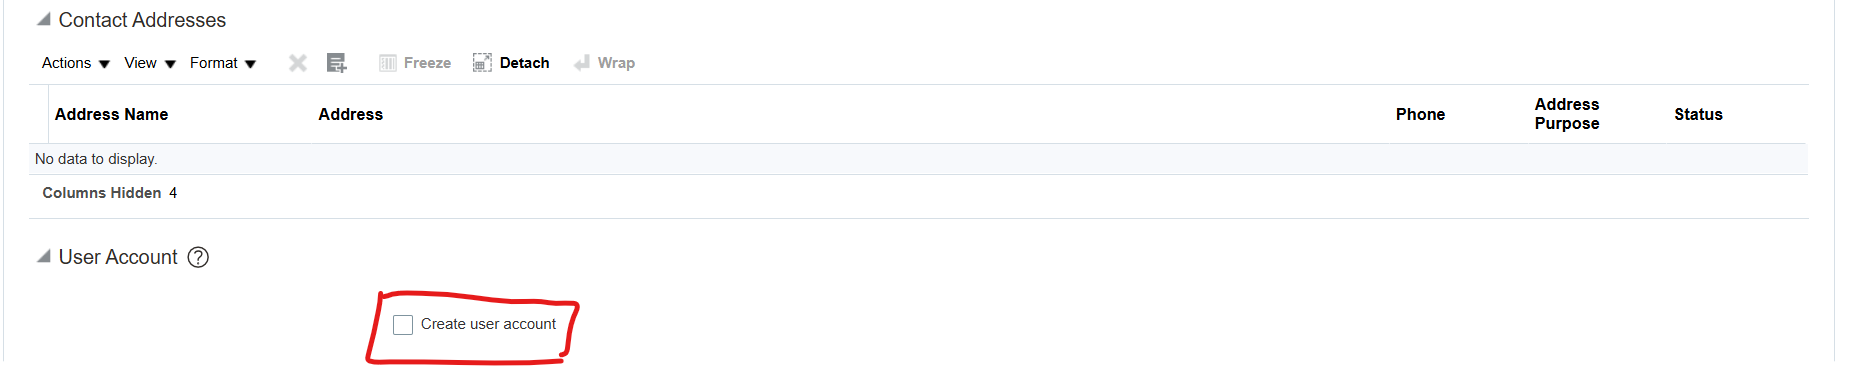1853x367 pixels.
Task: Collapse the Contact Addresses section
Action: tap(44, 19)
